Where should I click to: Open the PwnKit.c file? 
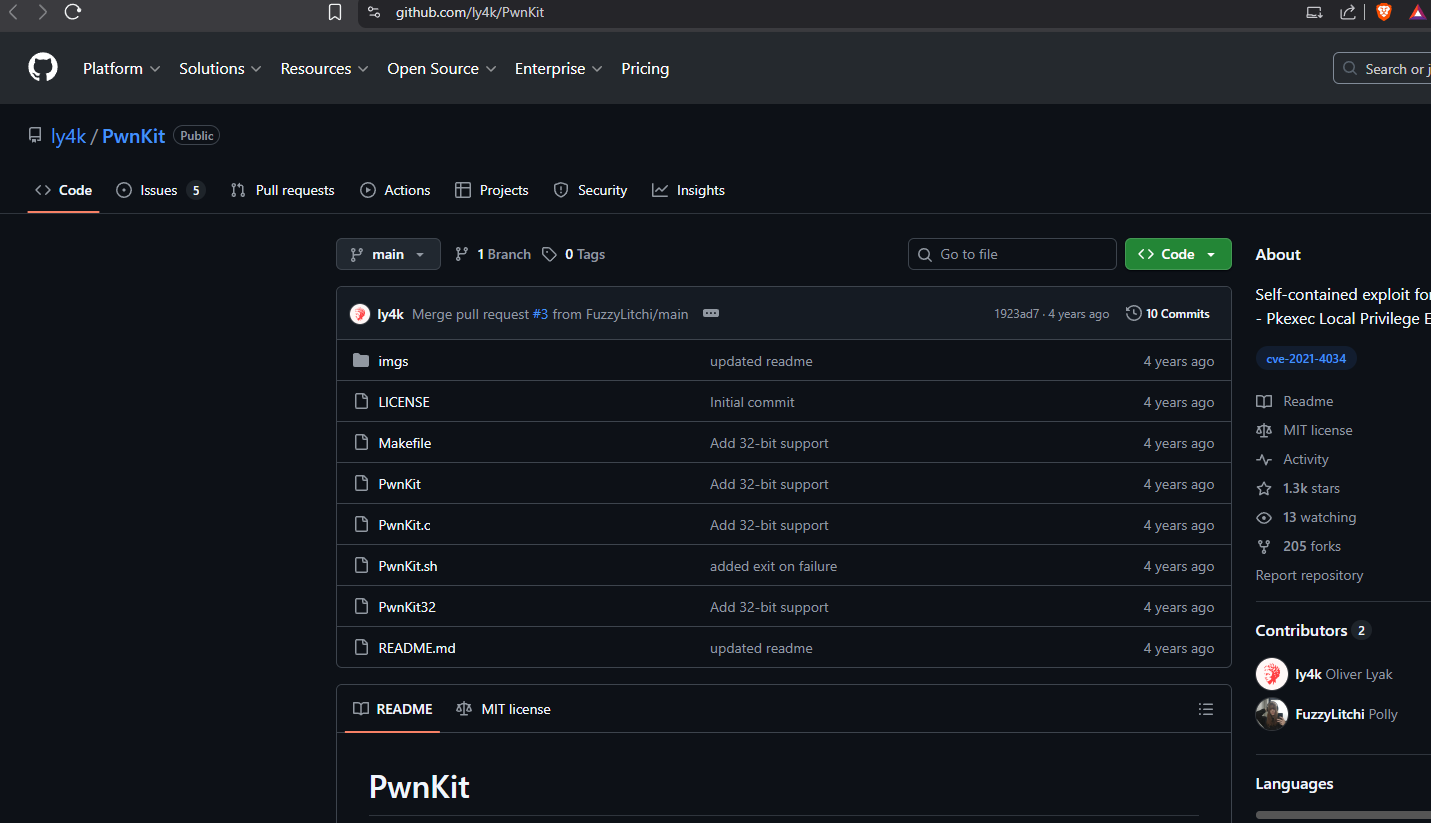[x=404, y=525]
